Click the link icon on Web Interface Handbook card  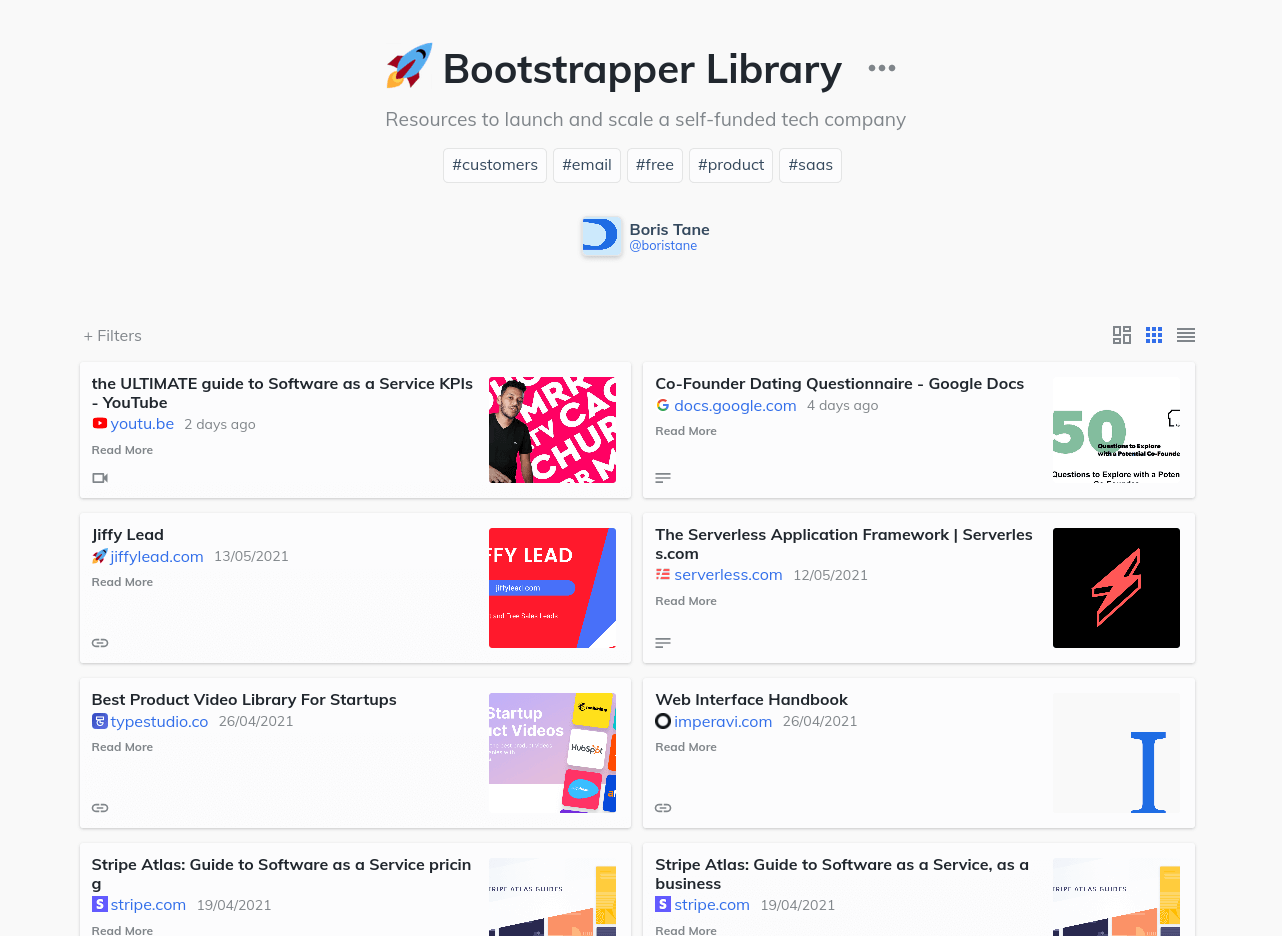click(663, 808)
